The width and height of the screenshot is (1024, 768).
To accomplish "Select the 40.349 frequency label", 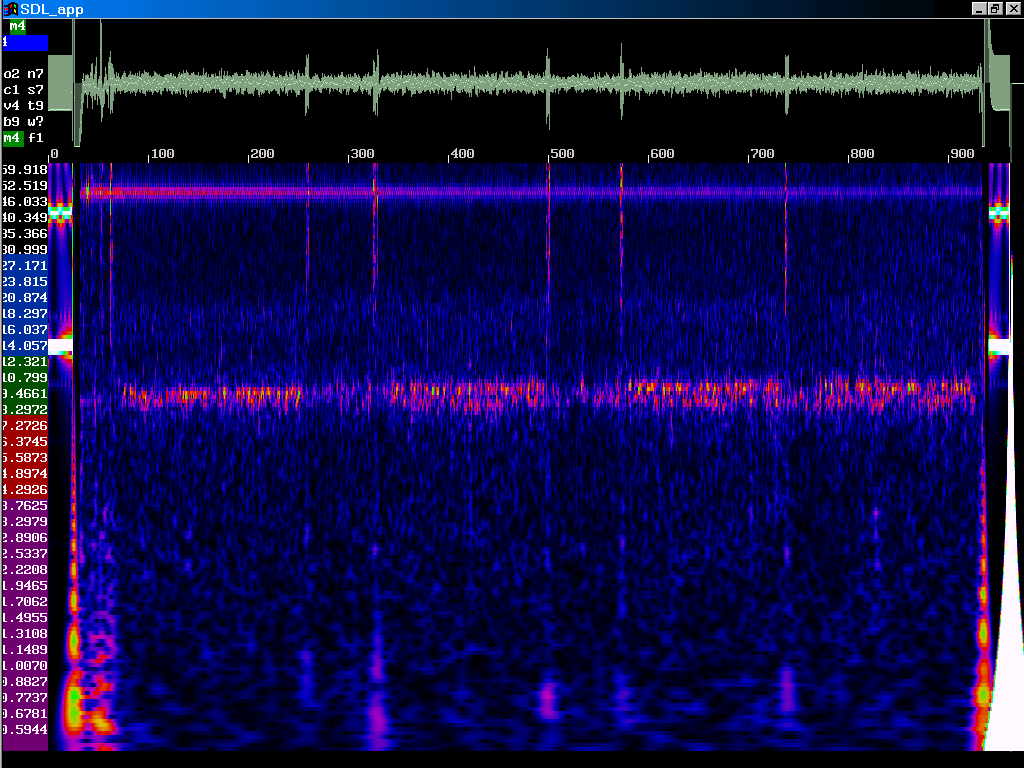I will (25, 217).
